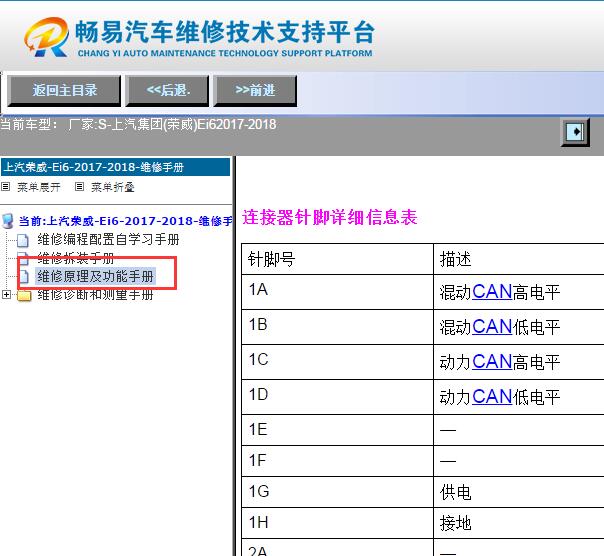Click CAN link in row 1B
Image resolution: width=604 pixels, height=556 pixels.
pos(492,327)
